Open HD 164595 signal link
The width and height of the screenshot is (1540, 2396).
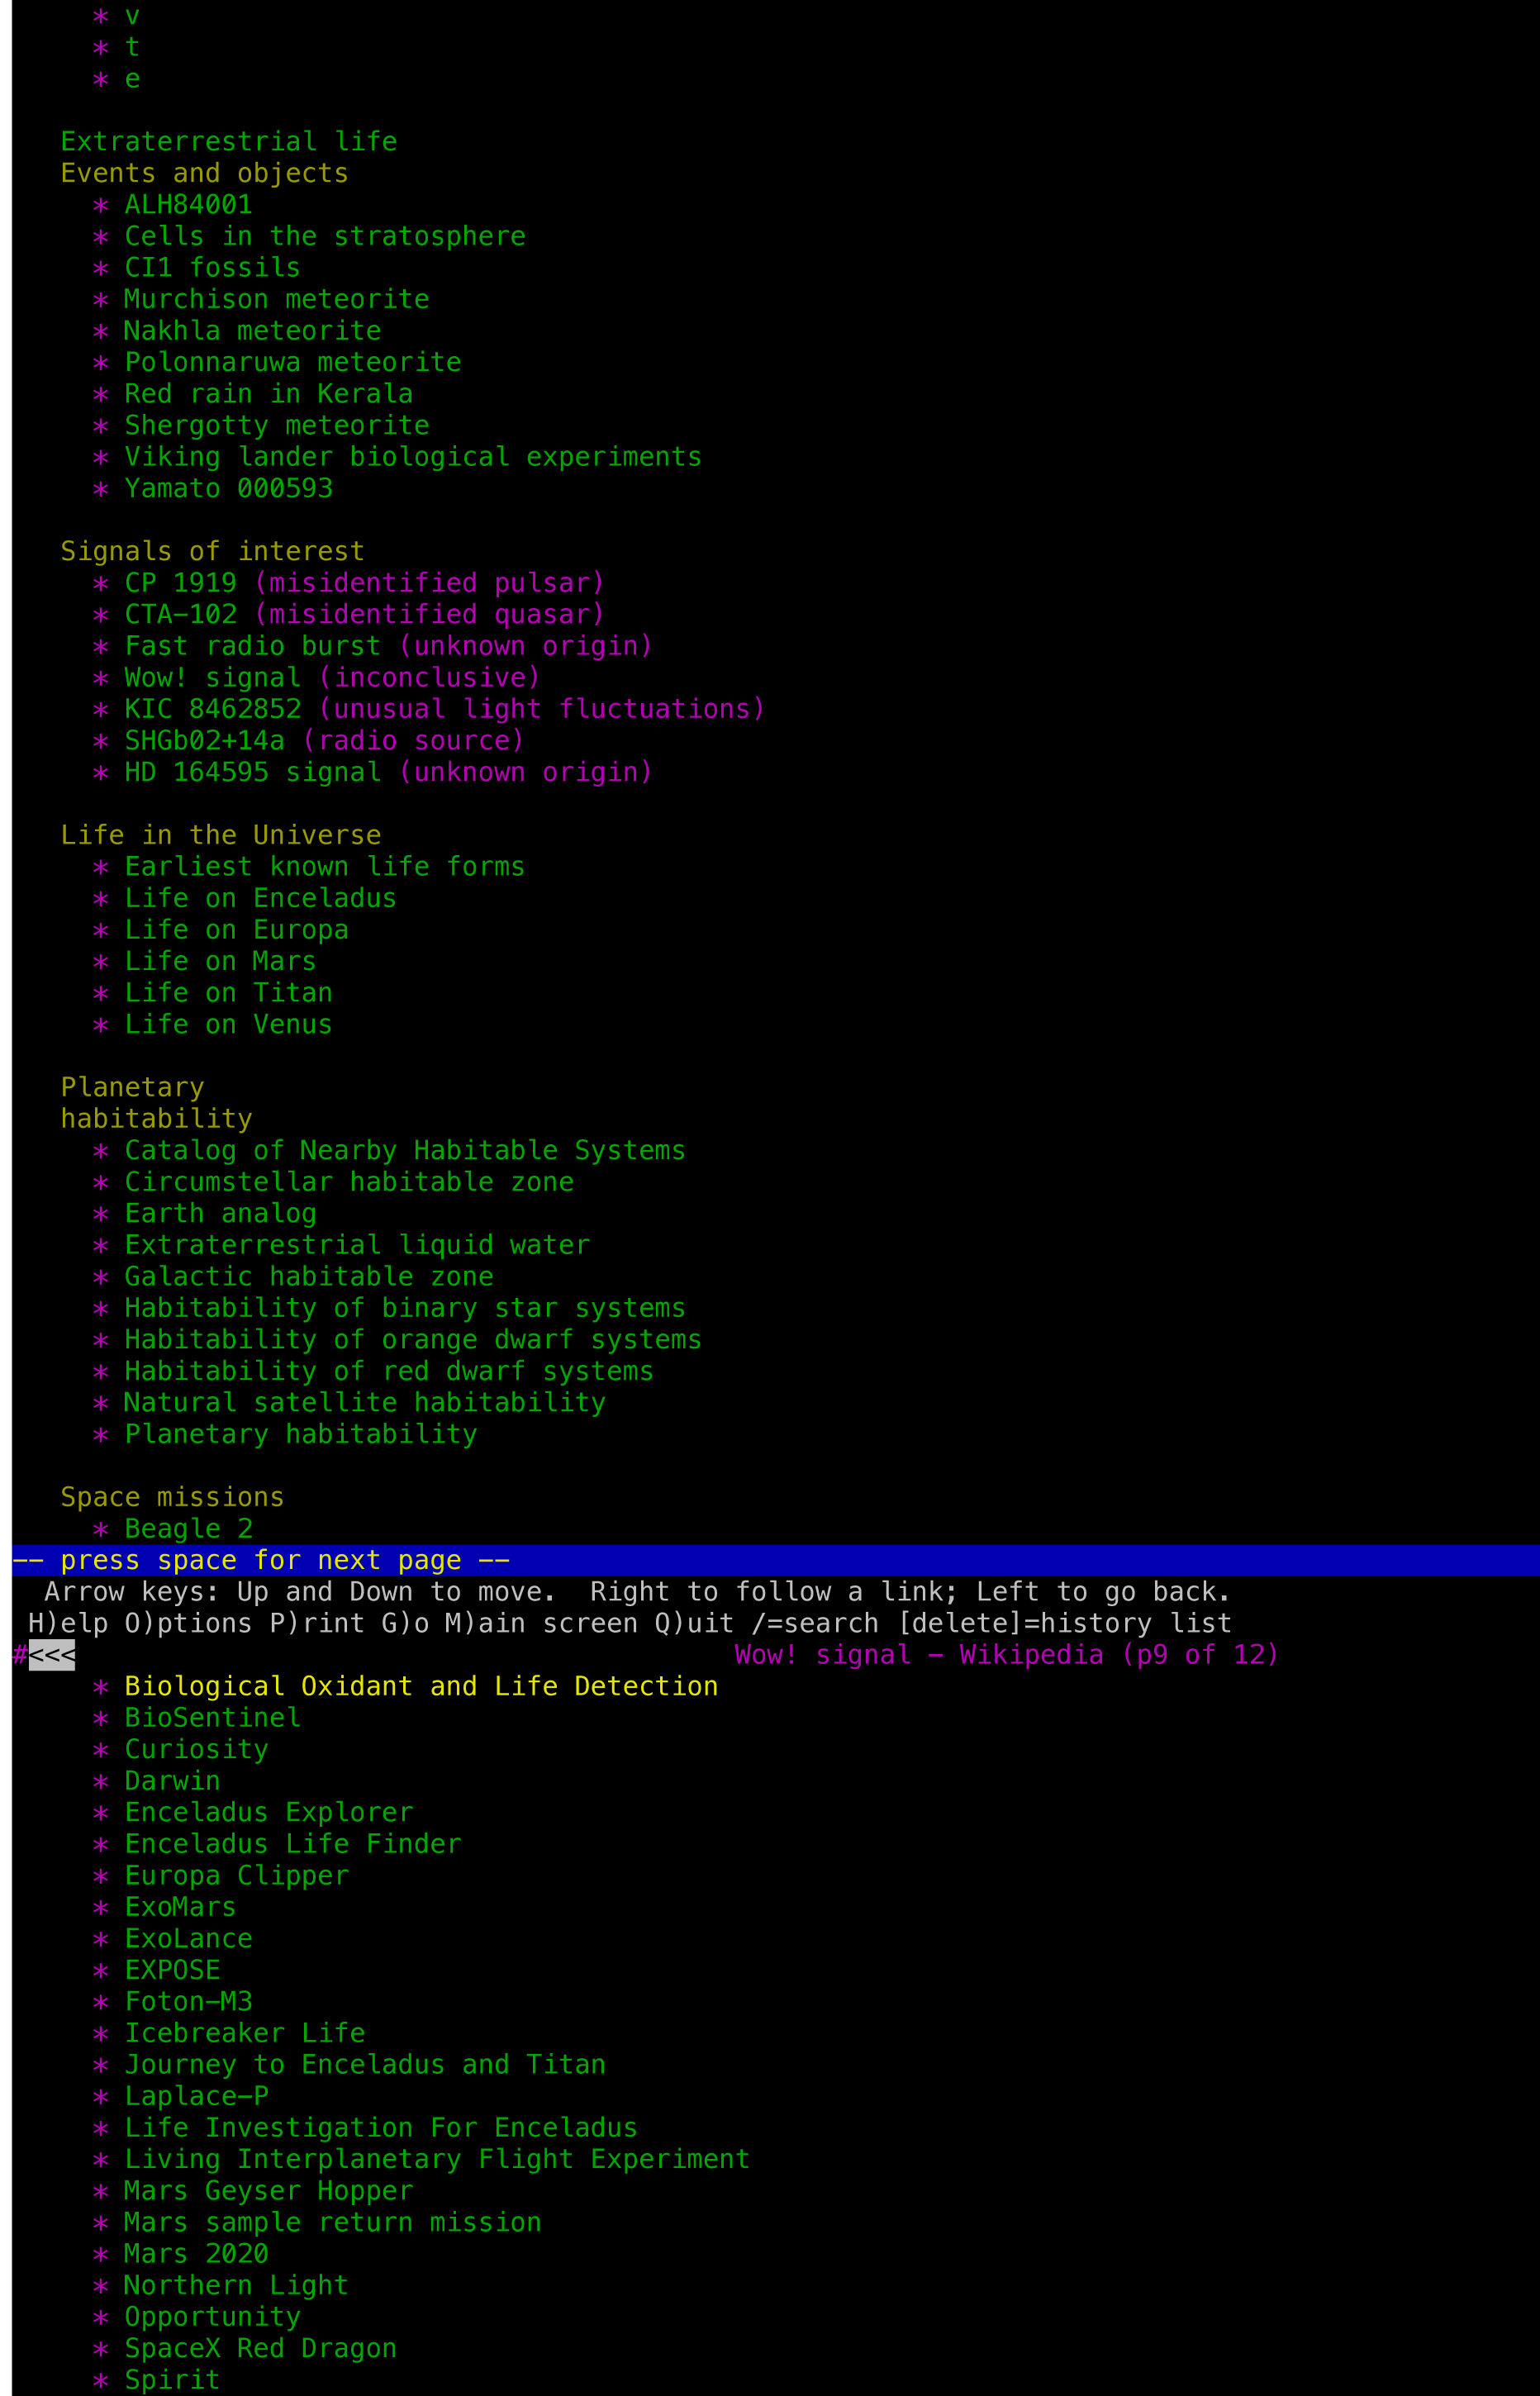[x=253, y=772]
